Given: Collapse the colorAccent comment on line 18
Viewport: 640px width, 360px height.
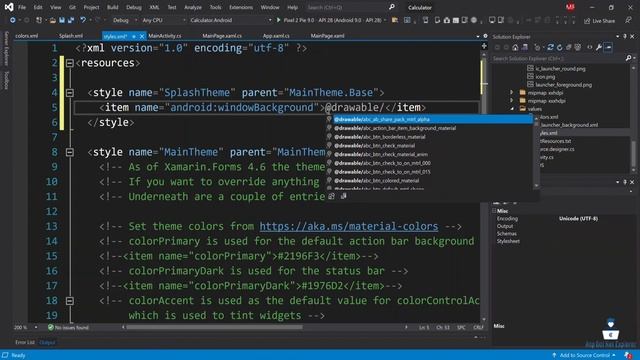Looking at the screenshot, I should click(x=70, y=301).
